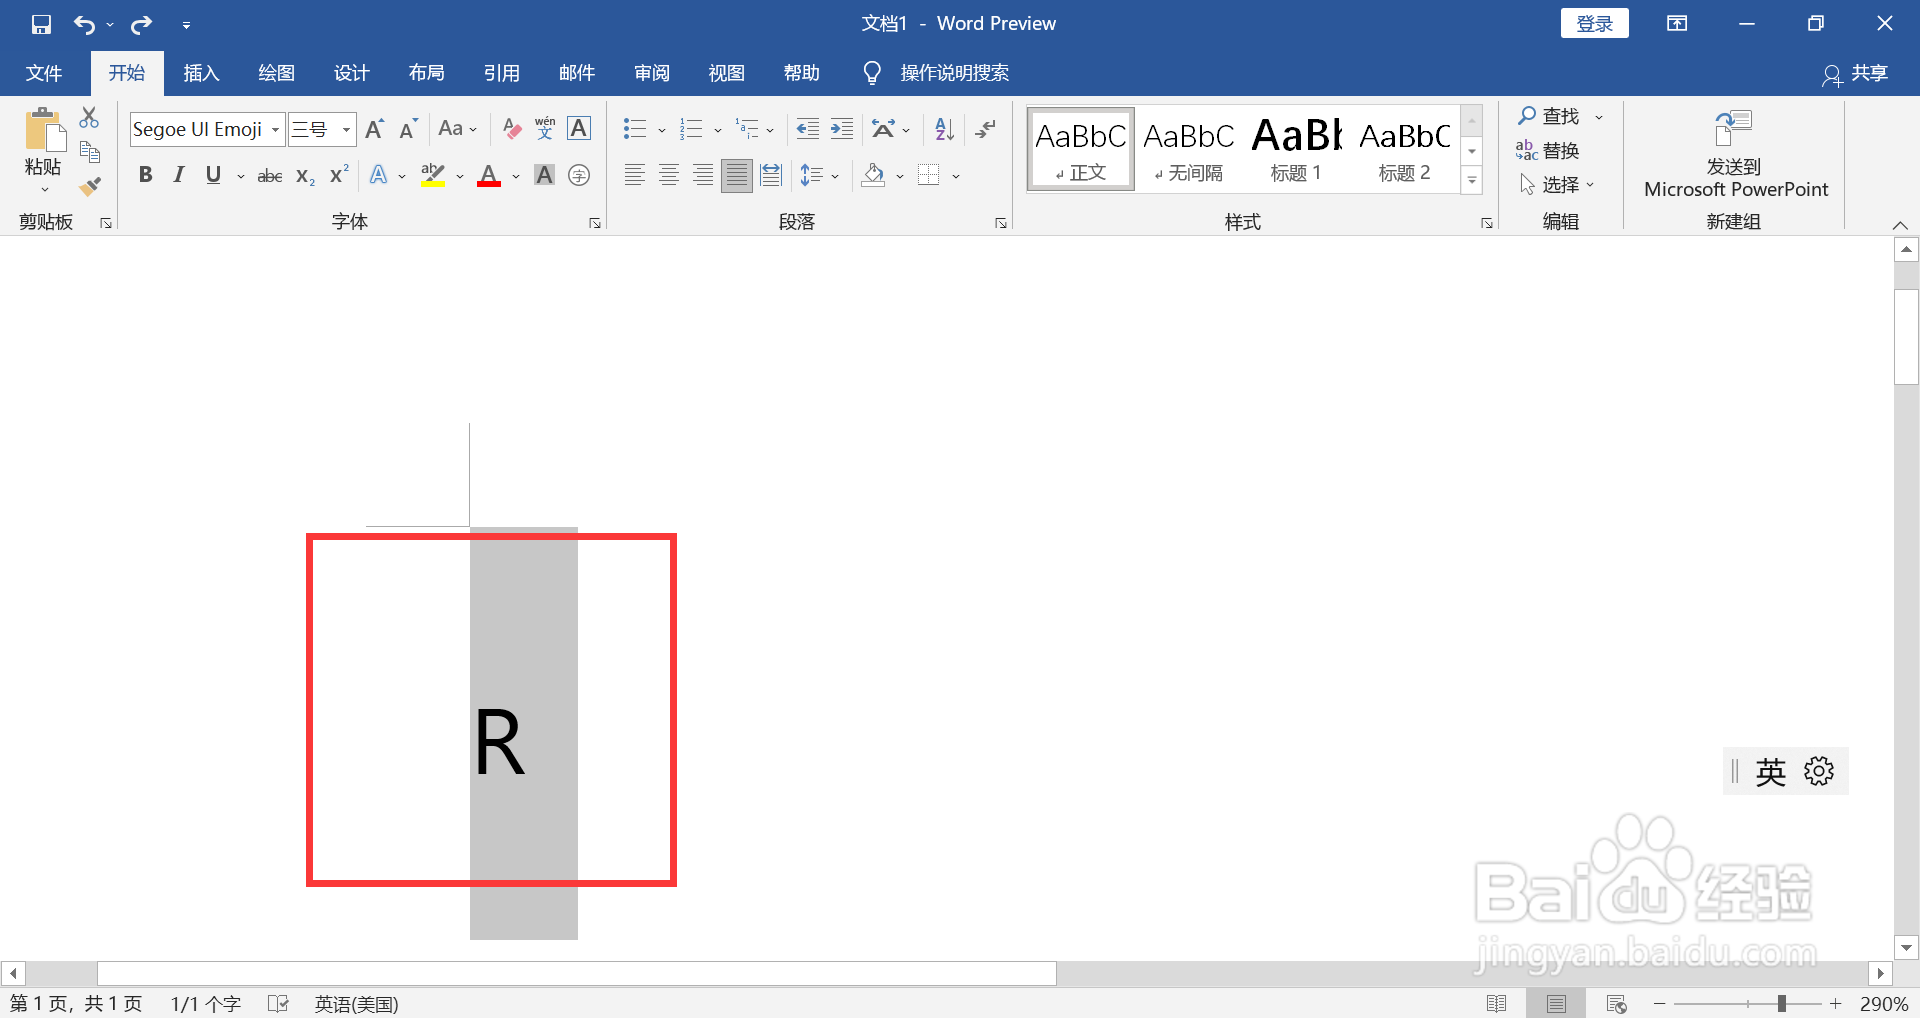The image size is (1920, 1018).
Task: Toggle italic formatting
Action: pos(179,176)
